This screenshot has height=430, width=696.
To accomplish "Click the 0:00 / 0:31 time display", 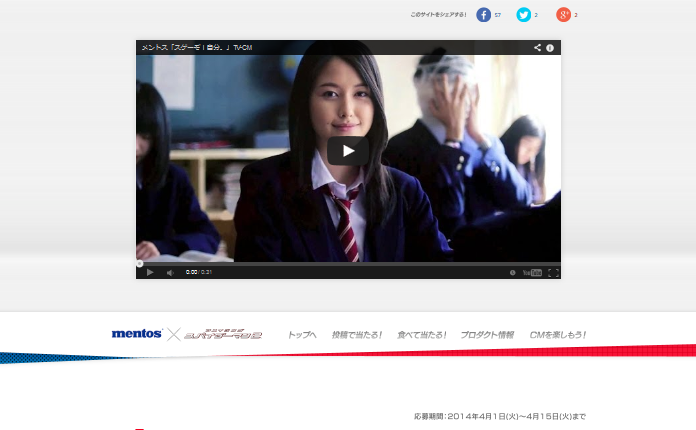I will 199,272.
